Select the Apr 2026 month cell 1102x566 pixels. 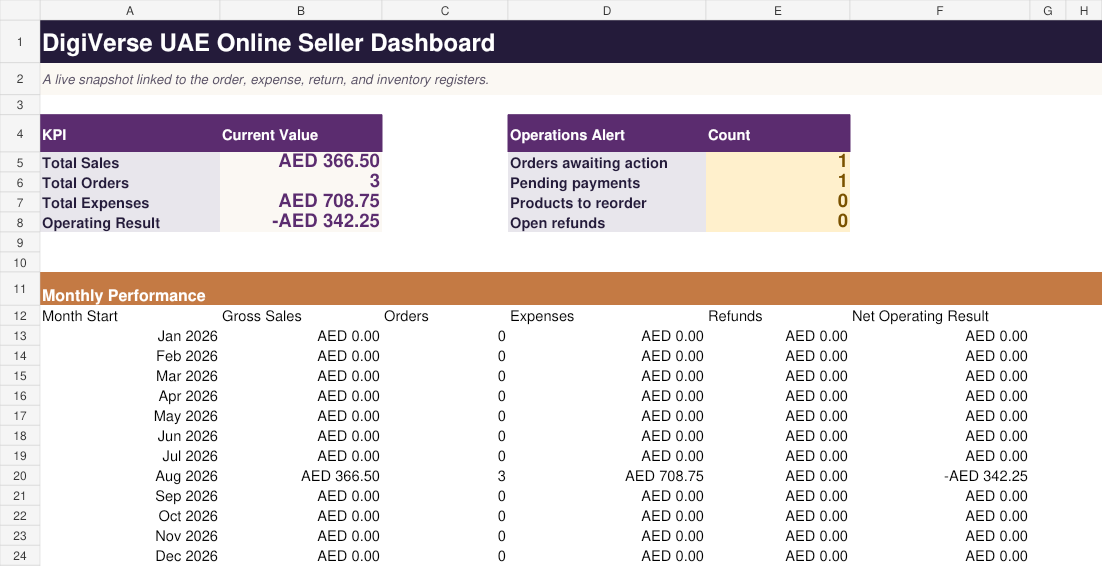130,396
